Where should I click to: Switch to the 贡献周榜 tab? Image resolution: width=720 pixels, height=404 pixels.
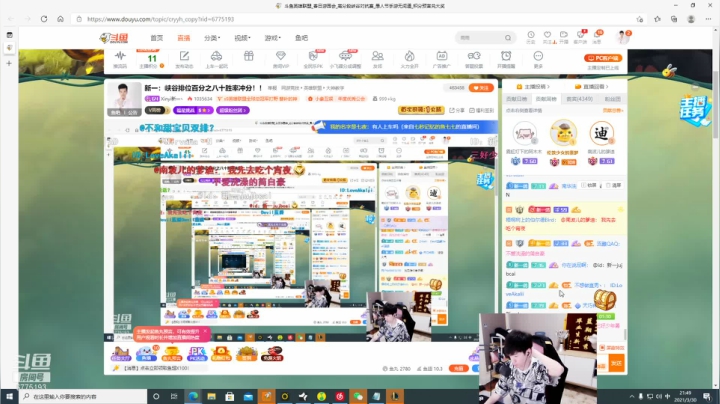(x=546, y=99)
